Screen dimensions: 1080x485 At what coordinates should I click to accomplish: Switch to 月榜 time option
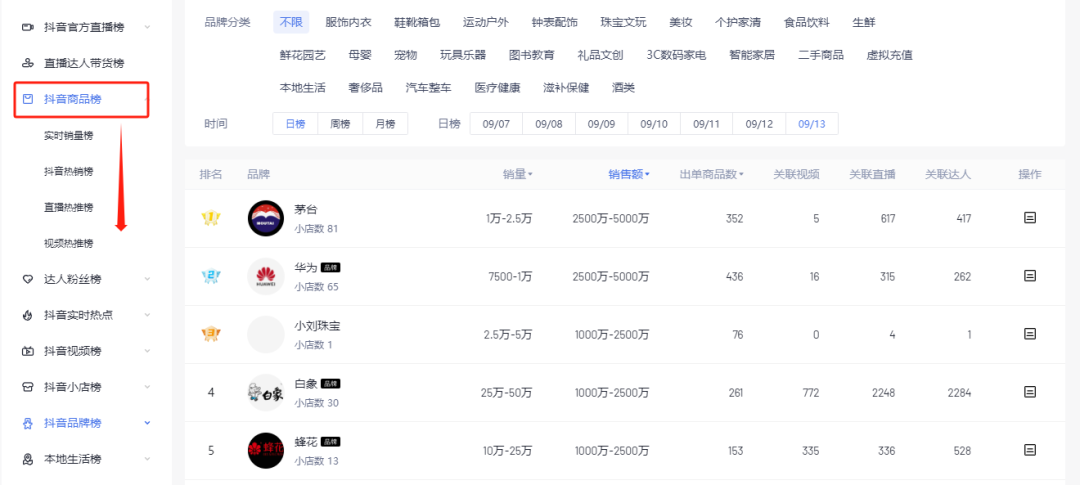(385, 124)
